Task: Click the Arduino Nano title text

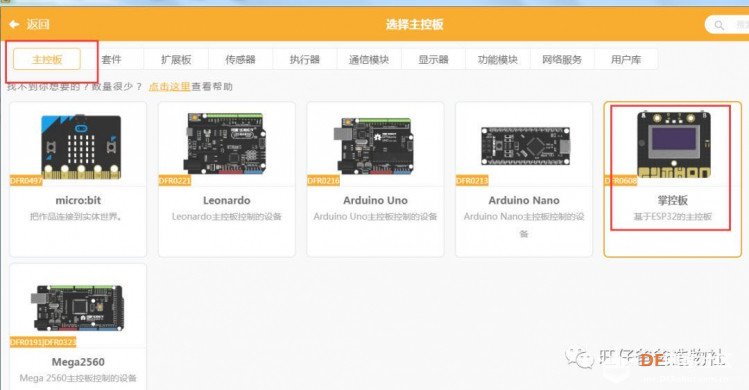Action: [524, 200]
